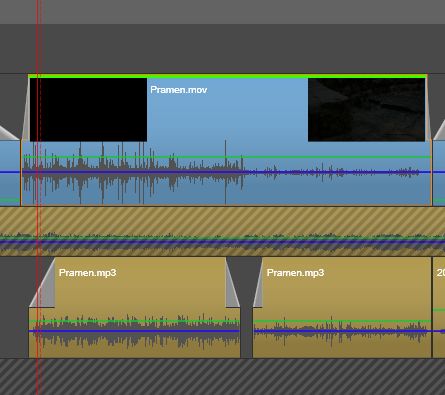Screen dimensions: 445x395
Task: Click the dark end thumbnail of Pramen.mov
Action: point(366,110)
